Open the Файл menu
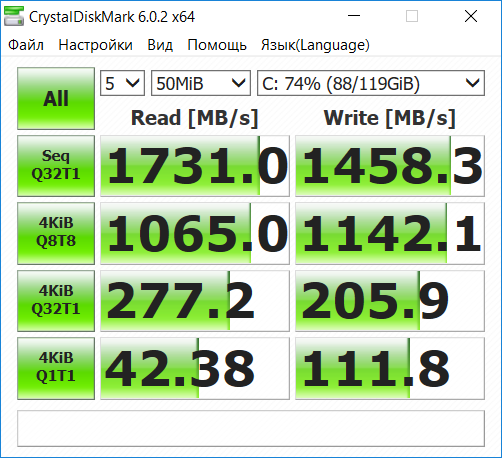The image size is (502, 458). (x=26, y=45)
